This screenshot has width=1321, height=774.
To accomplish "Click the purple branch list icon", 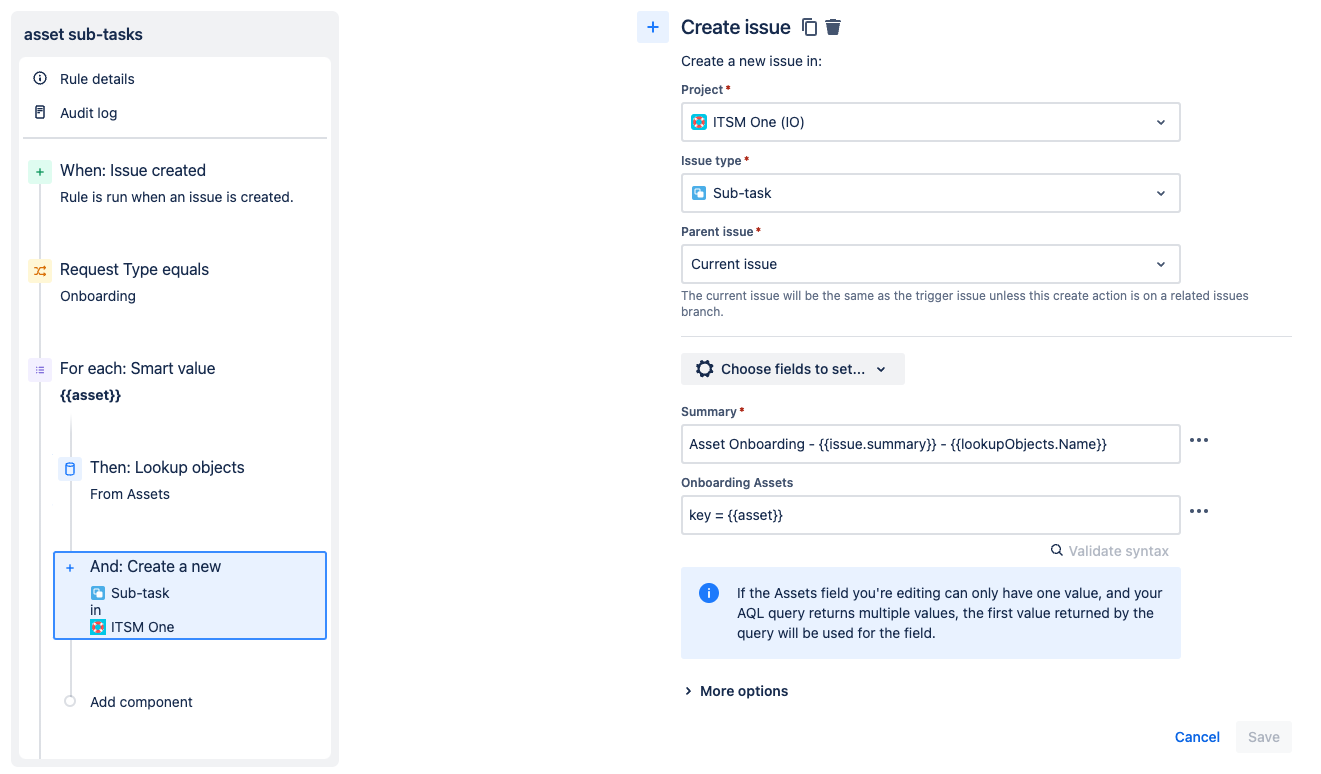I will pos(40,370).
